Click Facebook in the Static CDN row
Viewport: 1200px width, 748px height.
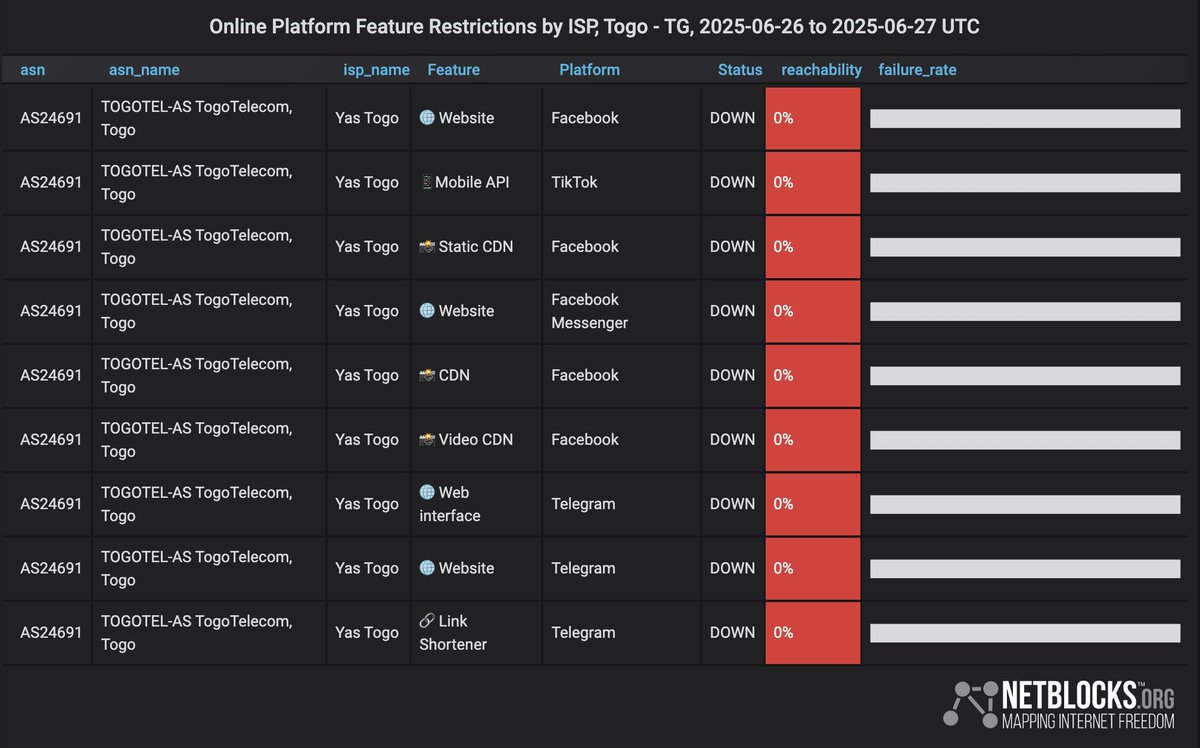(x=585, y=246)
